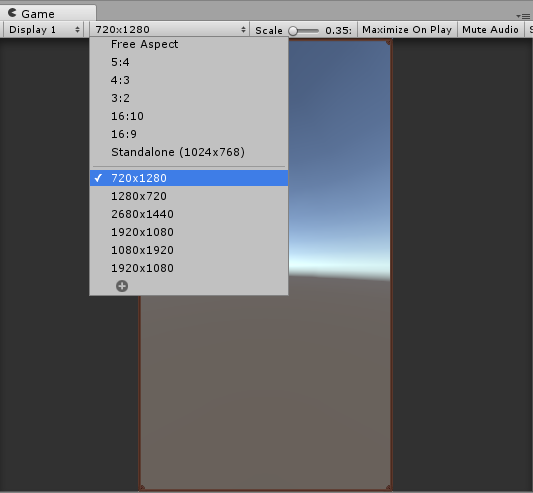Toggle Maximize On Play
533x493 pixels.
407,30
